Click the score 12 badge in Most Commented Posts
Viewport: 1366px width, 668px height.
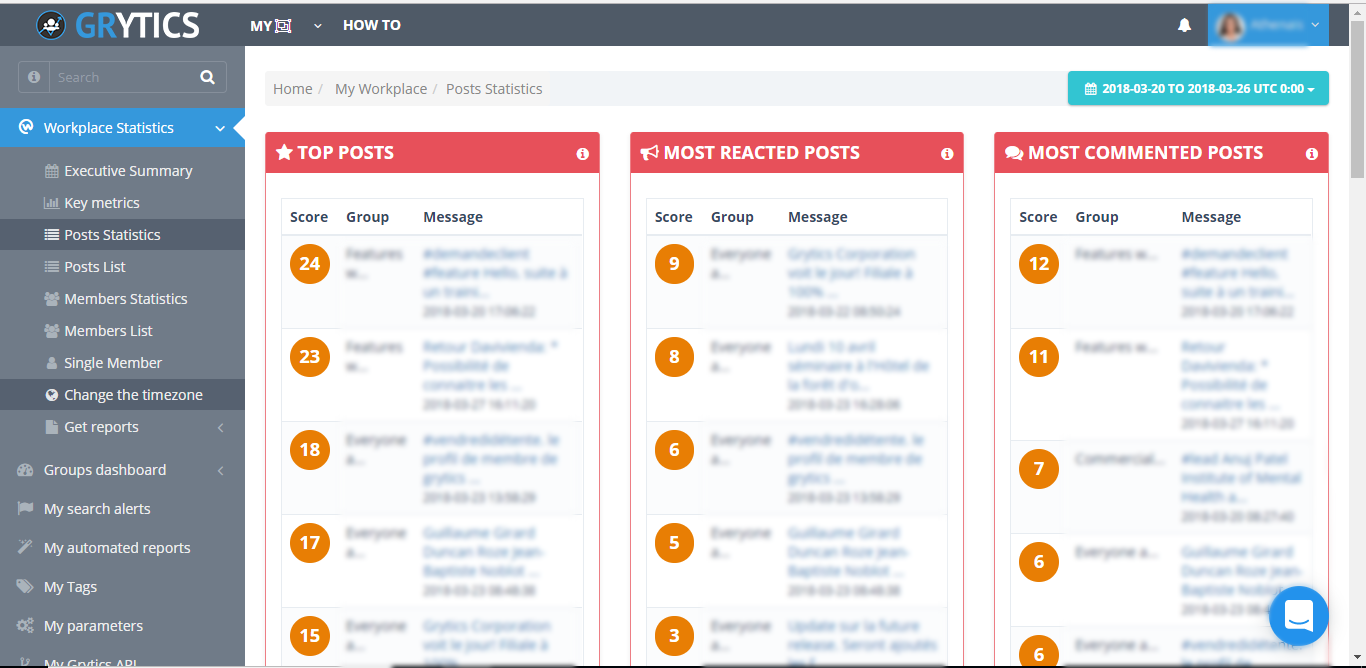(x=1039, y=264)
